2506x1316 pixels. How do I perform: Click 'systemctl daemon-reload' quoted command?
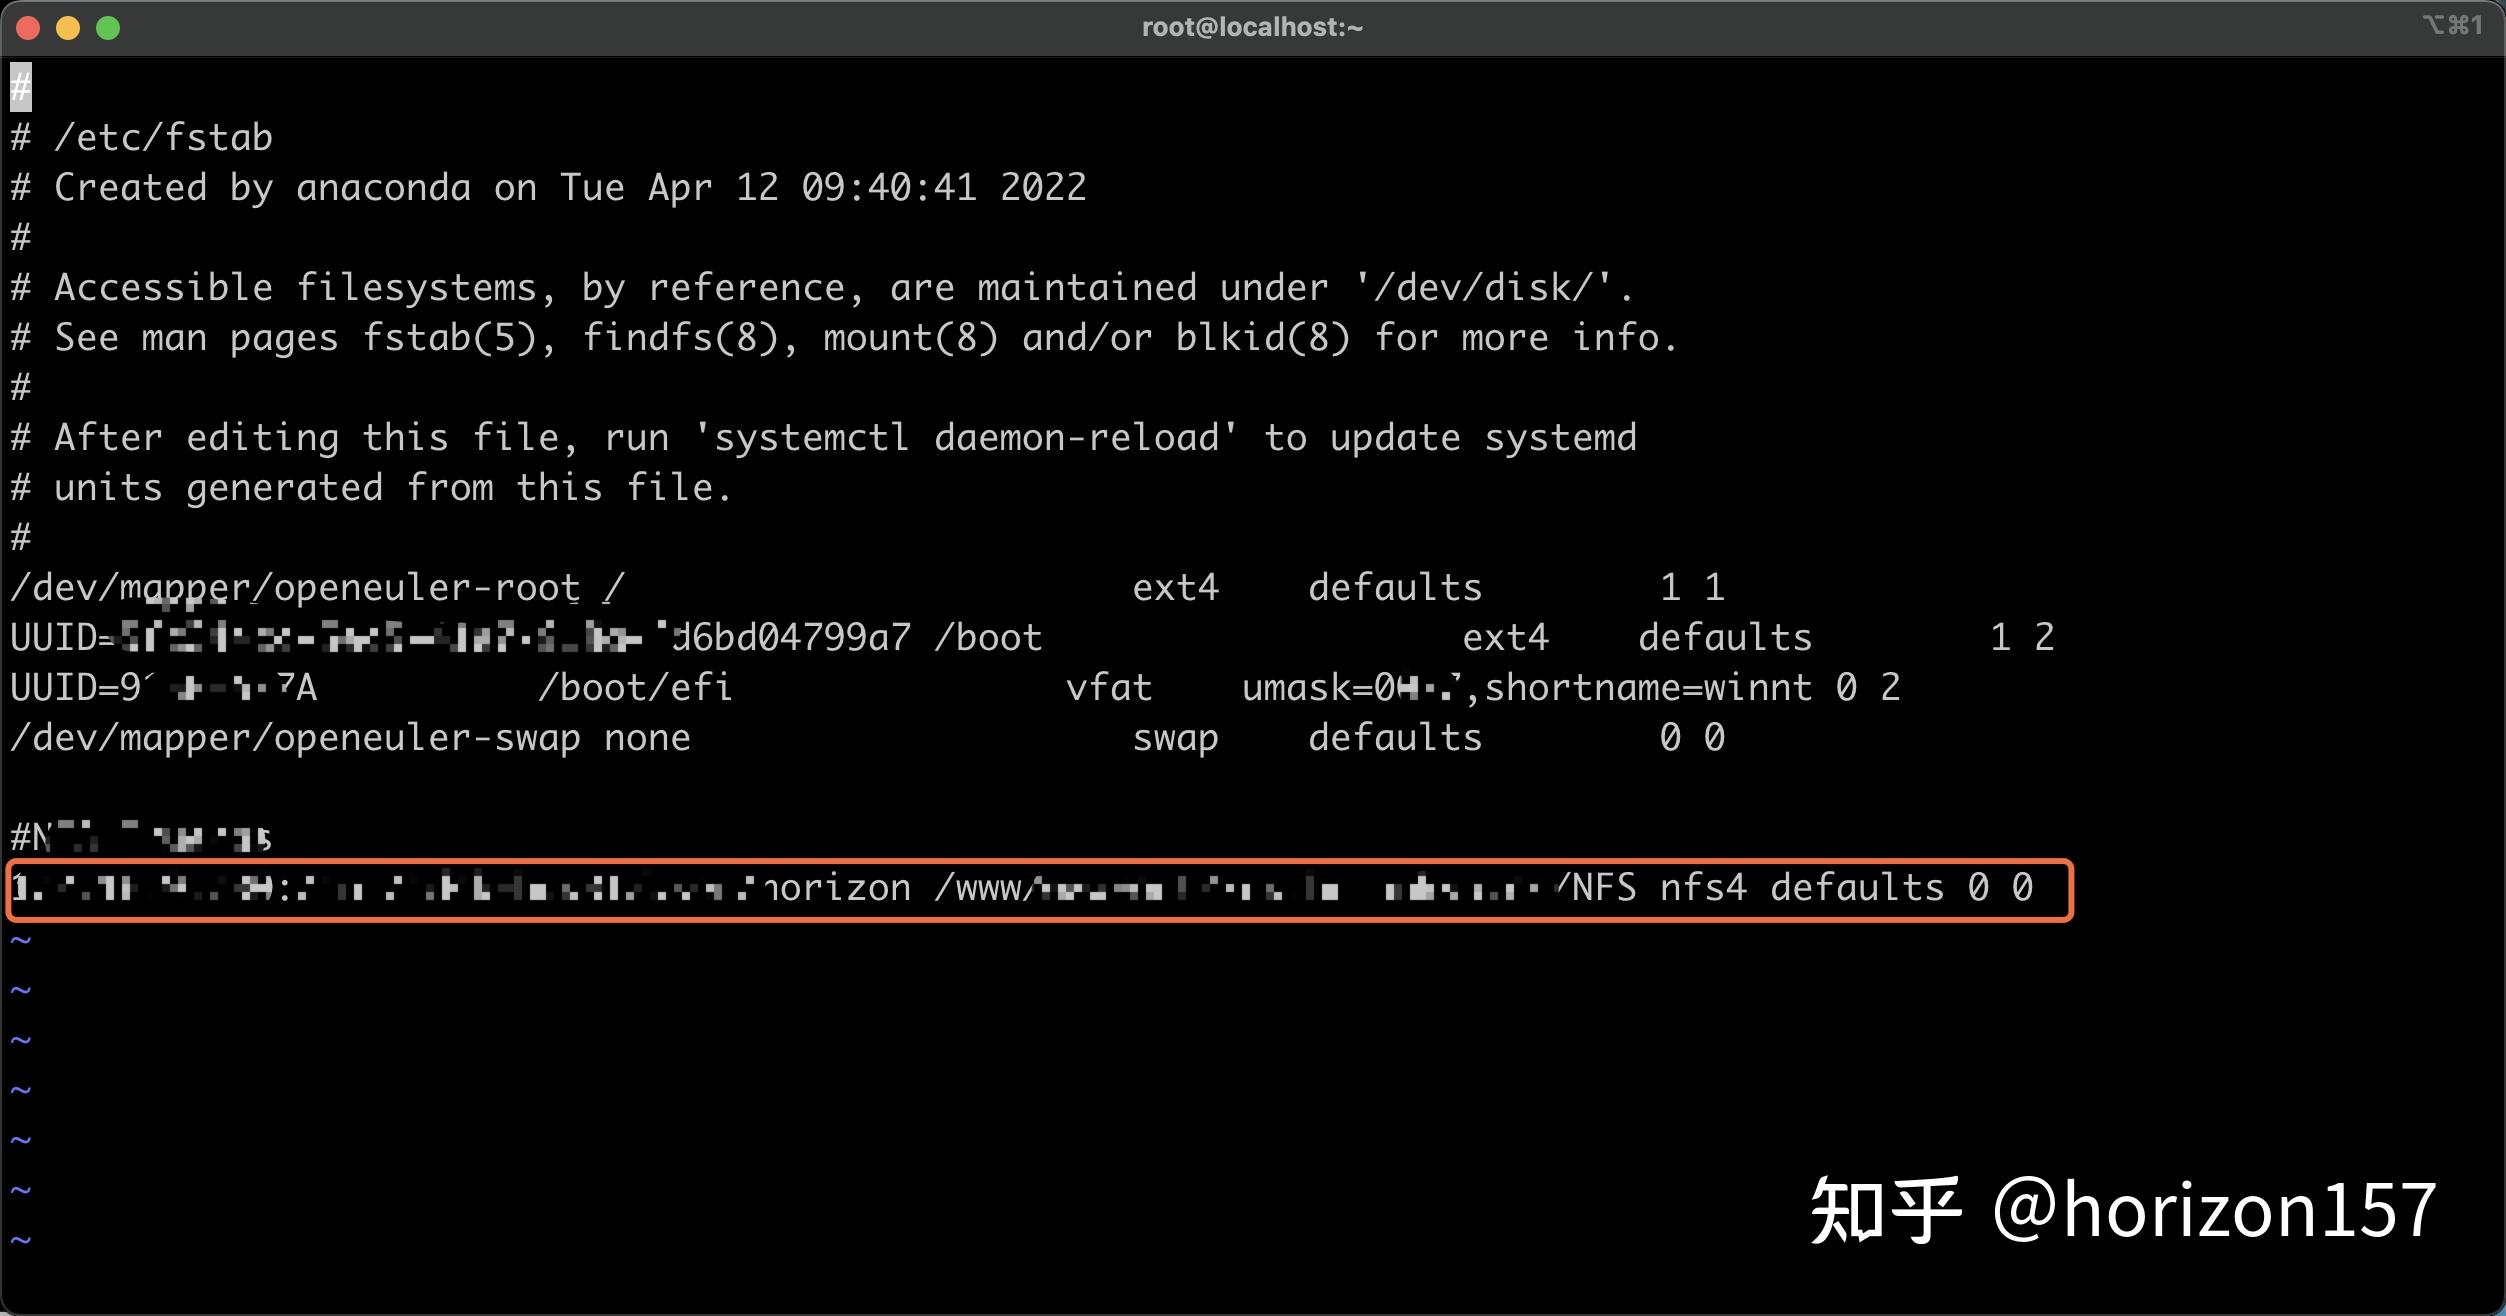point(965,437)
